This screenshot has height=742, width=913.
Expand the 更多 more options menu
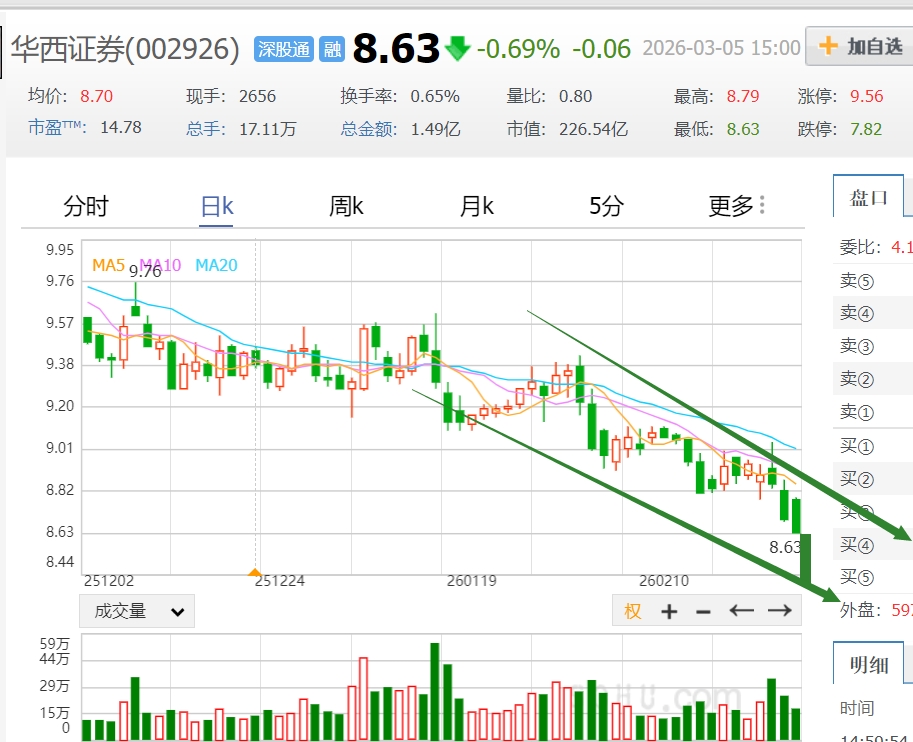pos(737,206)
